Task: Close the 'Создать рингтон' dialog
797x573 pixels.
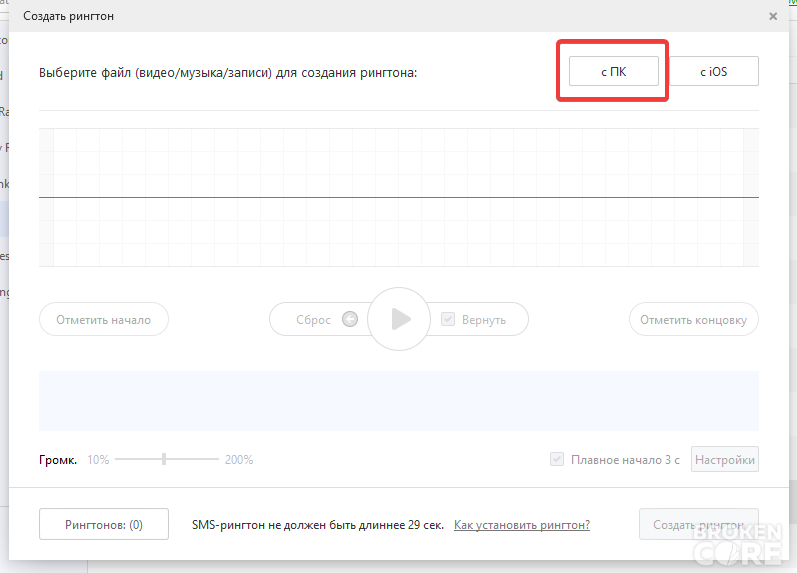Action: pyautogui.click(x=773, y=16)
